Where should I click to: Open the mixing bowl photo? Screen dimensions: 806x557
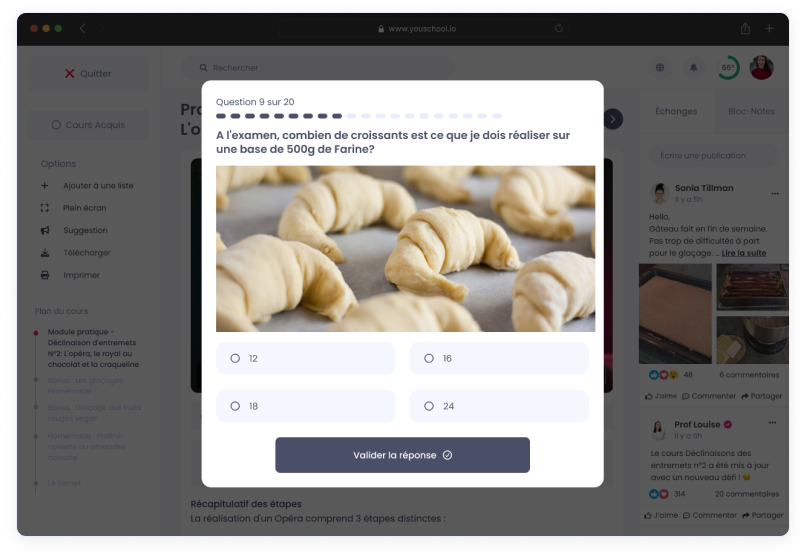tap(753, 340)
